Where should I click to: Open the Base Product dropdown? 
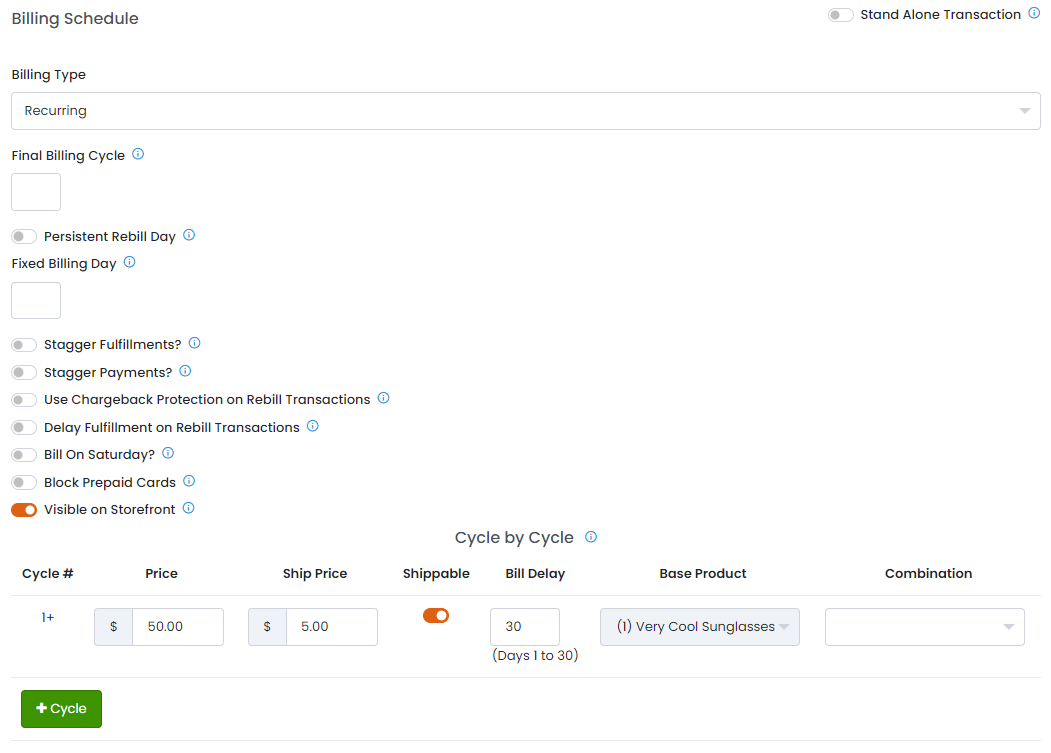699,627
